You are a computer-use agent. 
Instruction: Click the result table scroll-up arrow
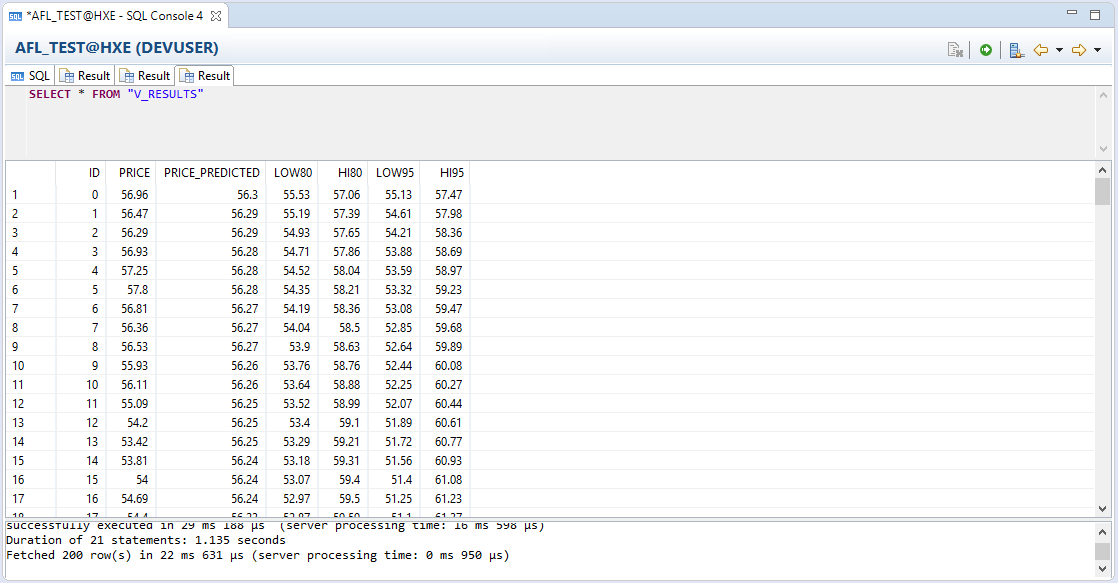click(x=1102, y=170)
